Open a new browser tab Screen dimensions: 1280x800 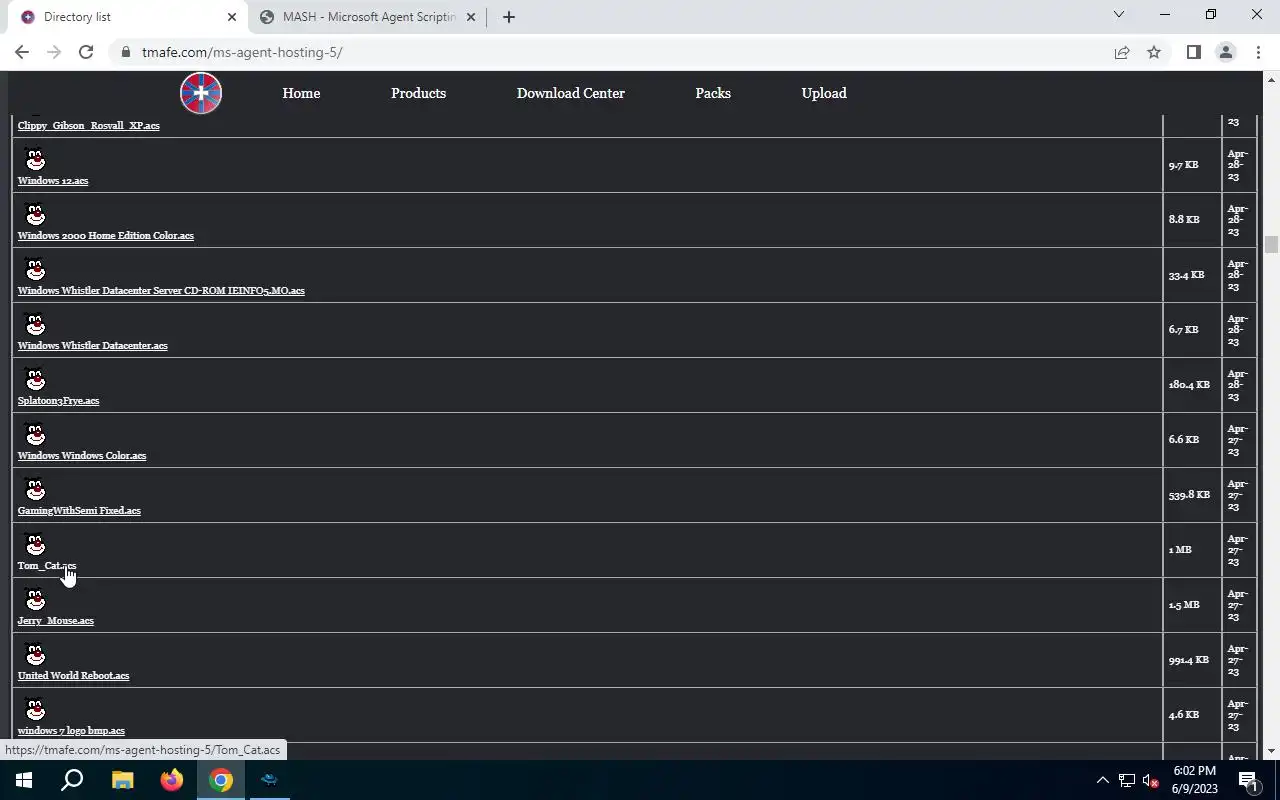[x=508, y=17]
